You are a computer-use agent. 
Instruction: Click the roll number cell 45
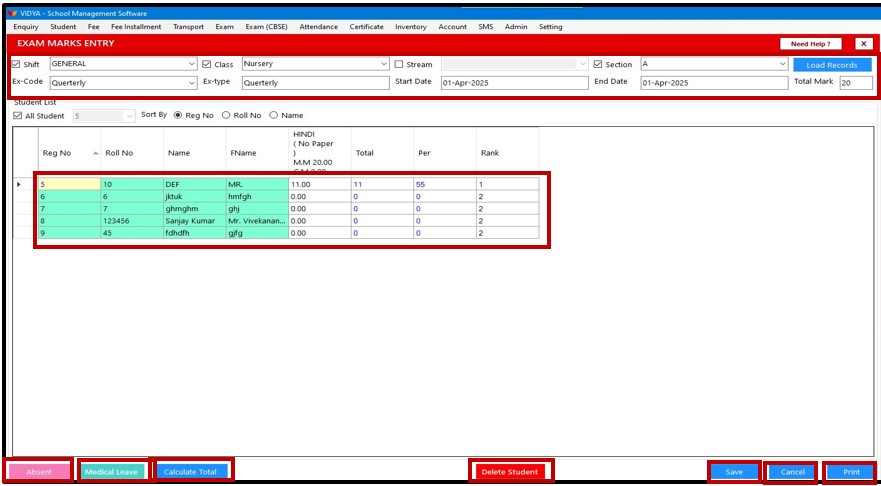tap(132, 233)
